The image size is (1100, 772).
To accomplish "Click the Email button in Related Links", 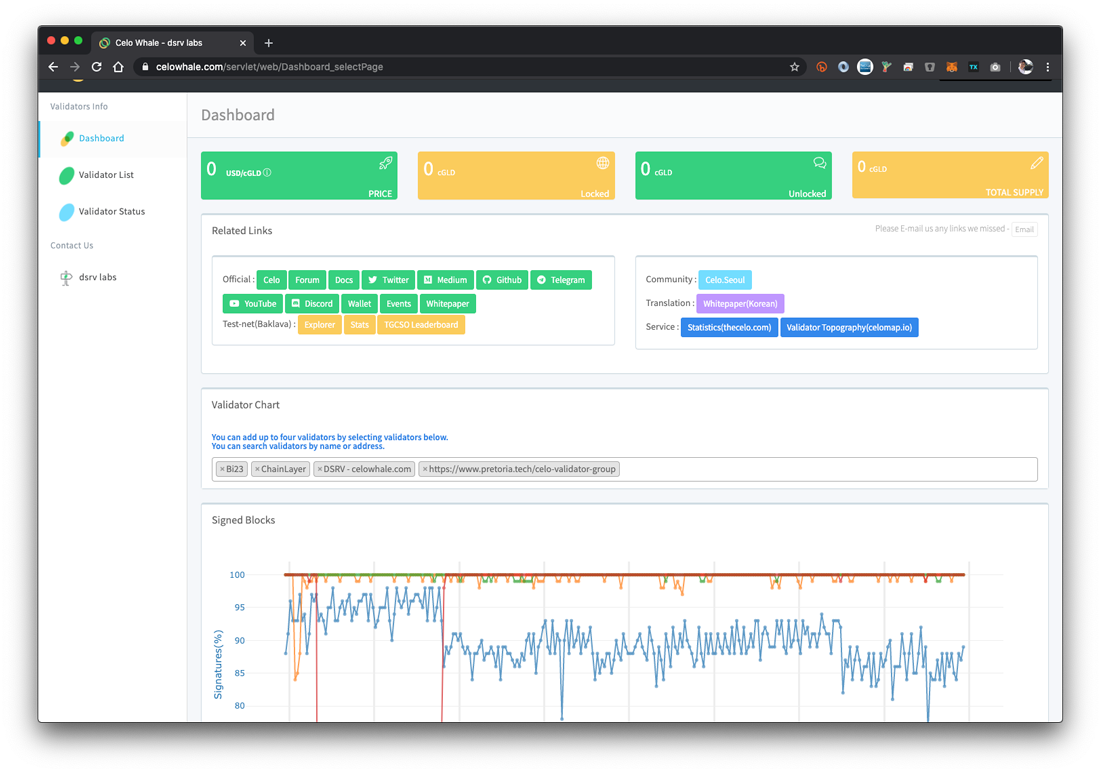I will (1024, 229).
